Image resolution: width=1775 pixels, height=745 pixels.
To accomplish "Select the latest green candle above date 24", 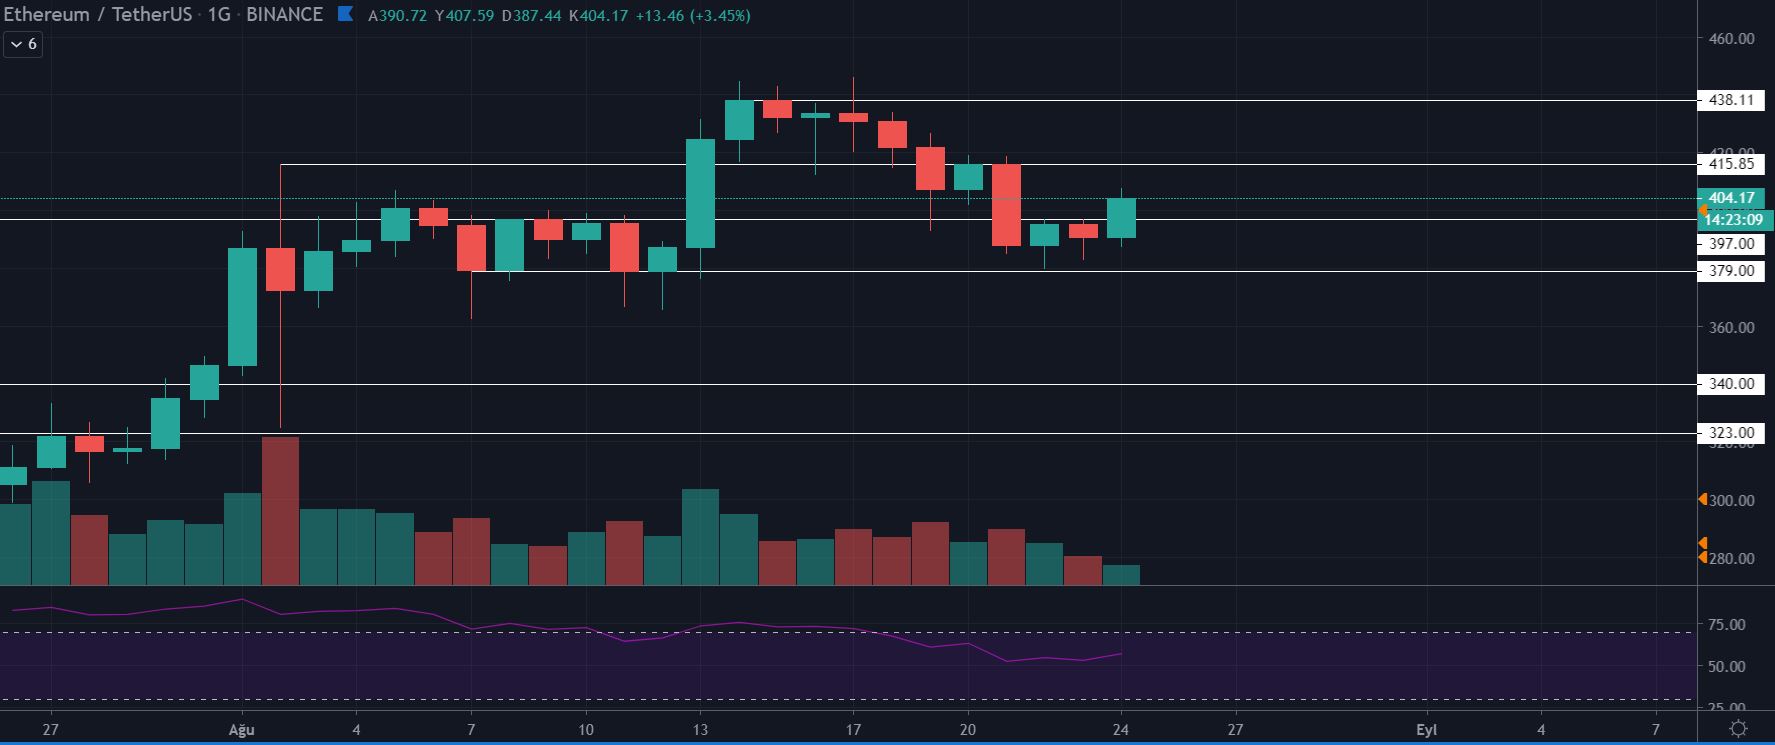I will (1121, 218).
